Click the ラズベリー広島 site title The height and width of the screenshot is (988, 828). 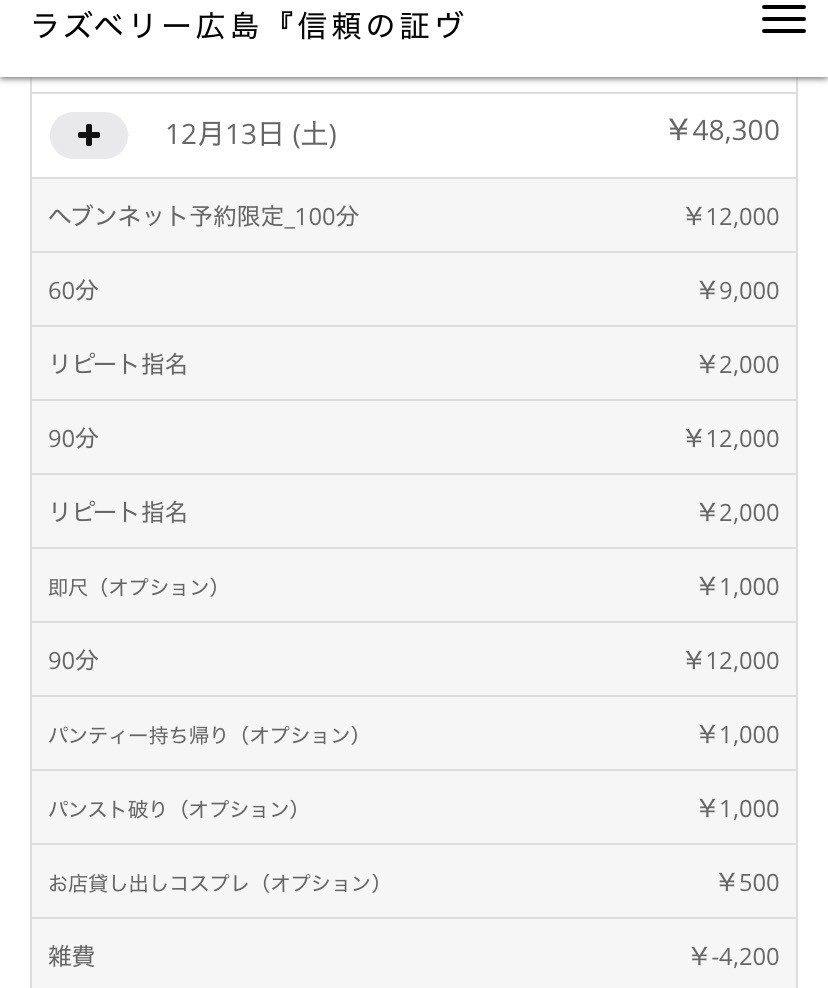(248, 27)
